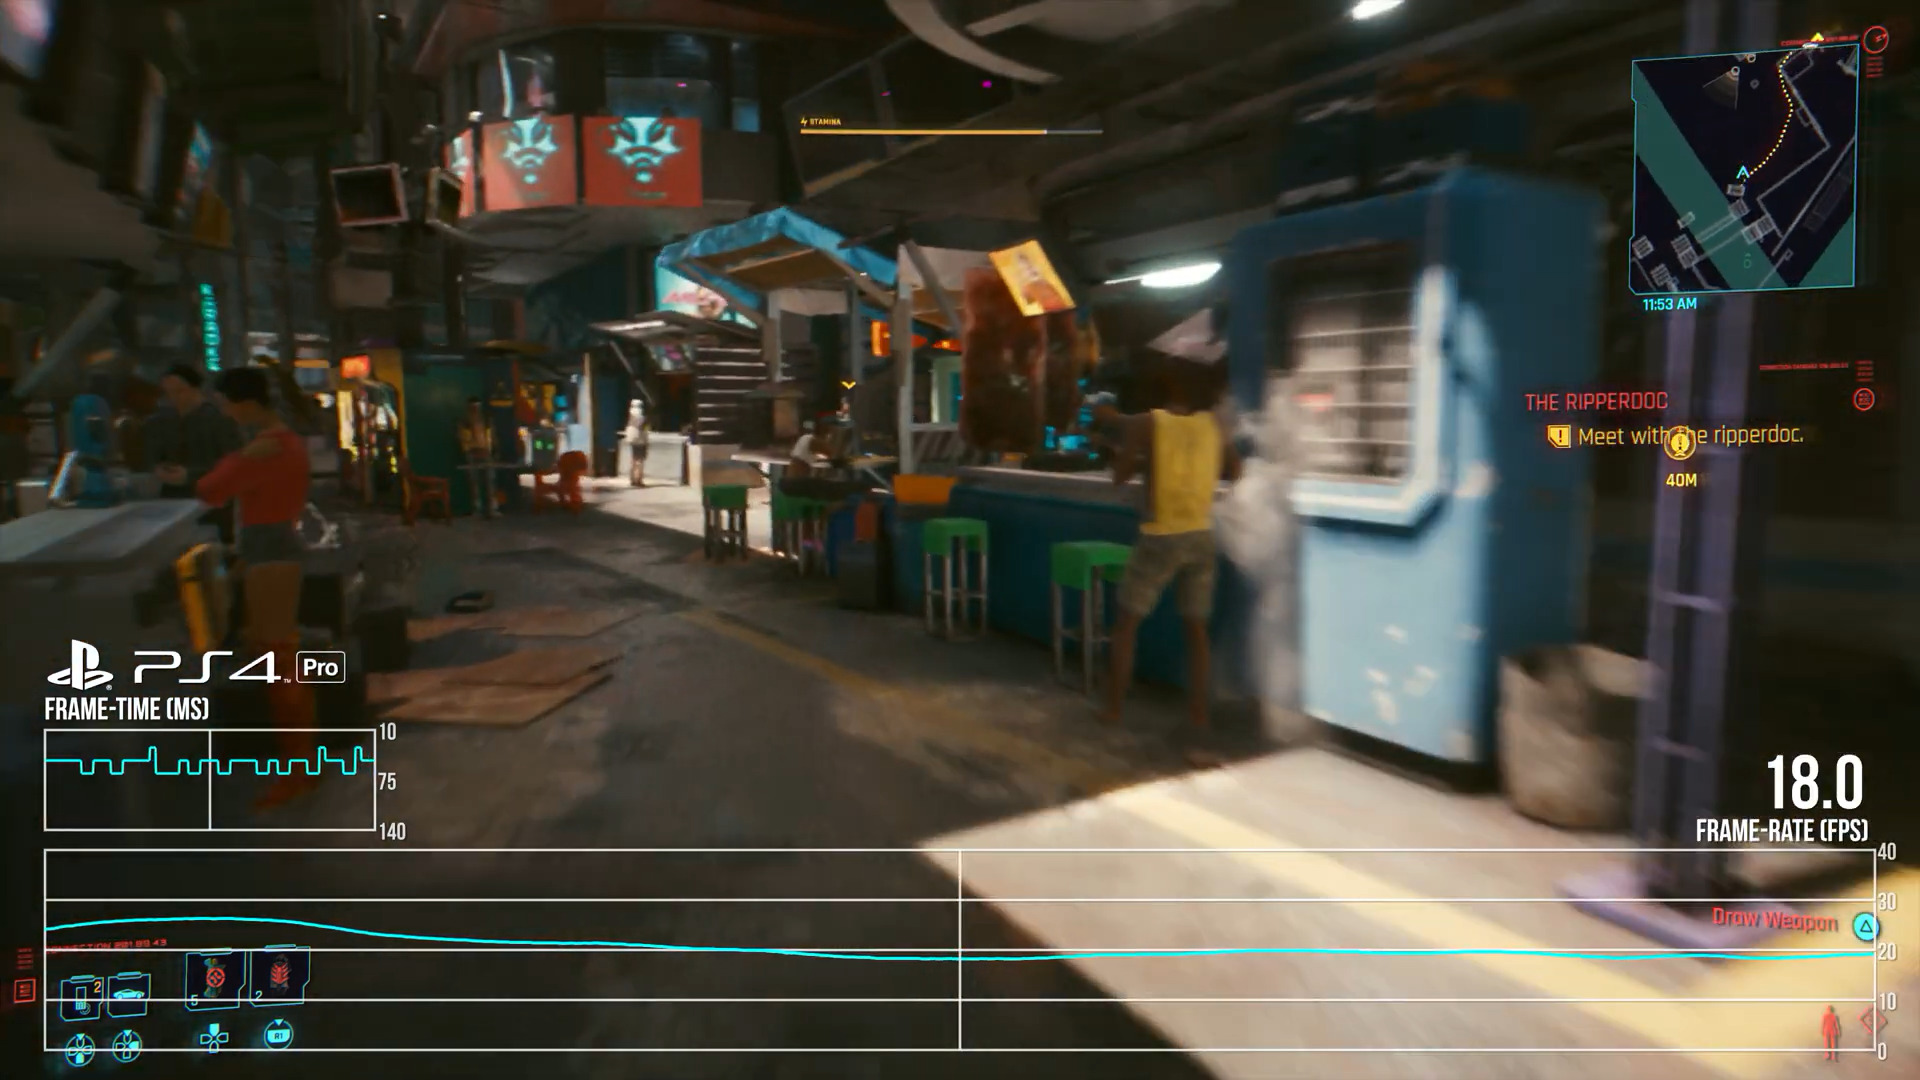
Task: Click the stamina bar
Action: (951, 131)
